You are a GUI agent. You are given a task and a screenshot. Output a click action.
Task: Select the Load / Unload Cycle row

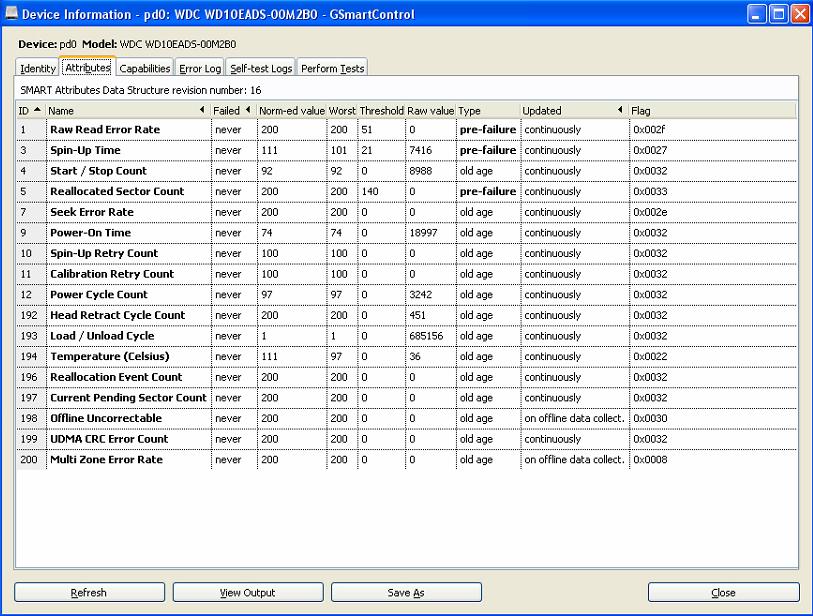point(406,336)
